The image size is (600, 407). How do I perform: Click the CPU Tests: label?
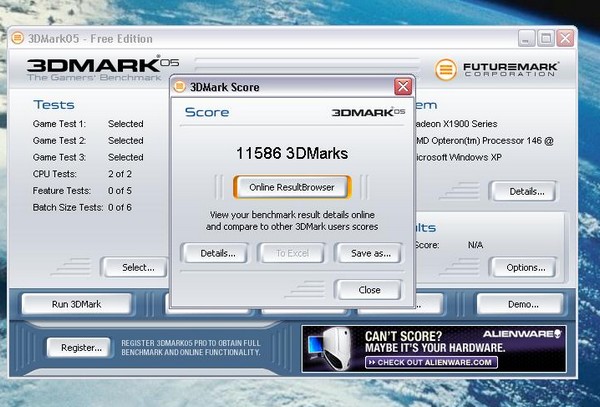(54, 174)
